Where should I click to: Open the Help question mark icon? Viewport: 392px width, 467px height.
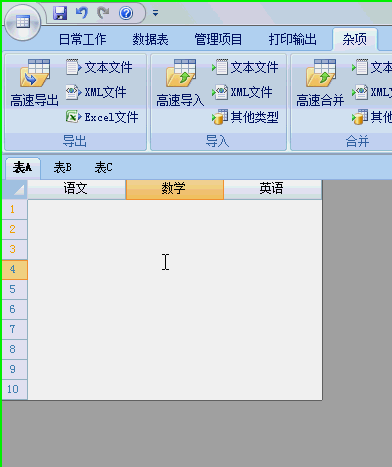pos(126,13)
